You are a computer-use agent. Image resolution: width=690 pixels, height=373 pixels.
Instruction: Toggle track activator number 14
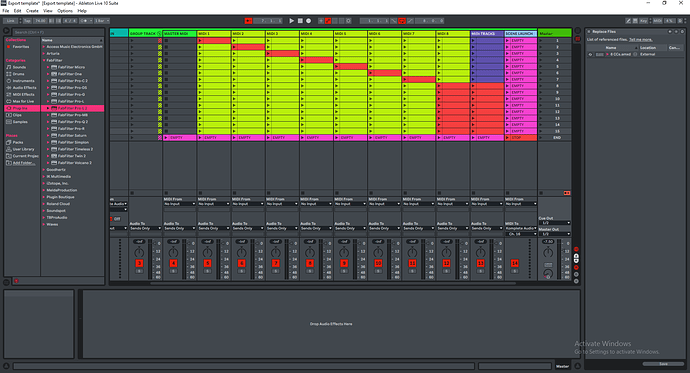point(514,263)
